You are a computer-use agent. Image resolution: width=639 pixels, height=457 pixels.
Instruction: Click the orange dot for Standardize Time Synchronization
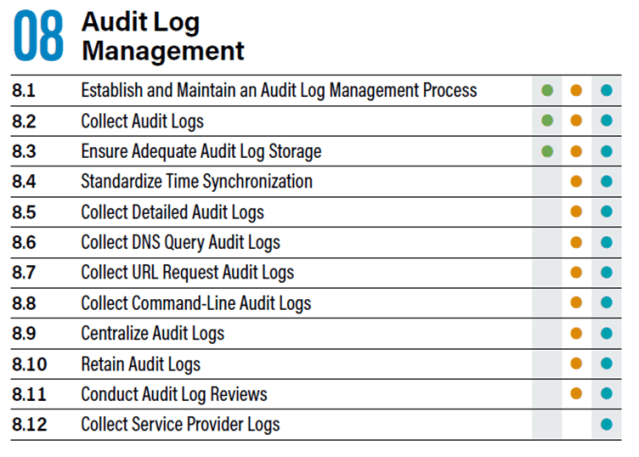coord(576,182)
